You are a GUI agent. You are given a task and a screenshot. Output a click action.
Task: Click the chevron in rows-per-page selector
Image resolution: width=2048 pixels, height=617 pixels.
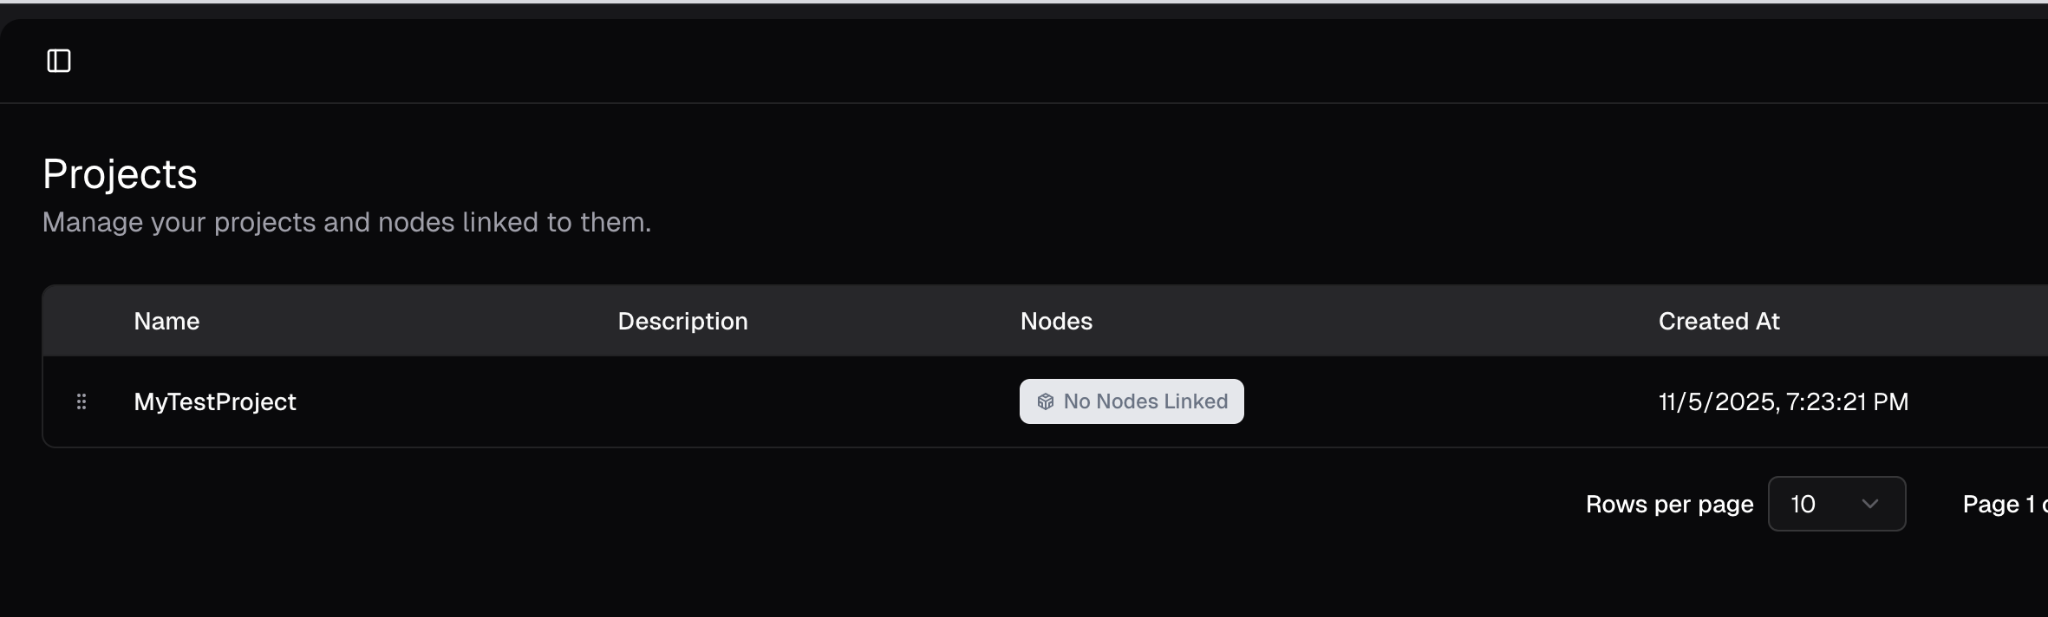coord(1869,504)
